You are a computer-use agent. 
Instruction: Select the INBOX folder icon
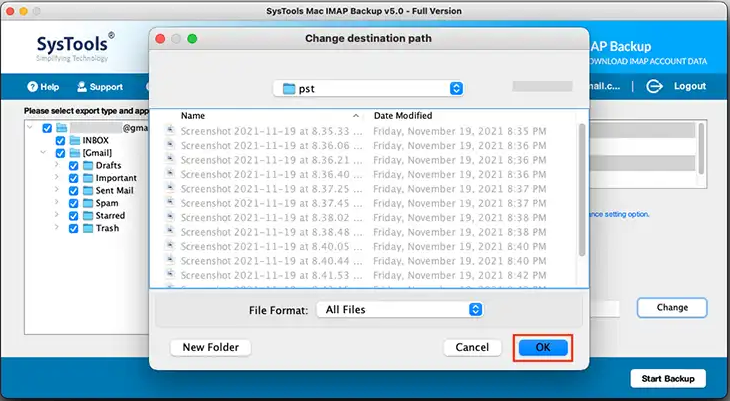tap(74, 140)
